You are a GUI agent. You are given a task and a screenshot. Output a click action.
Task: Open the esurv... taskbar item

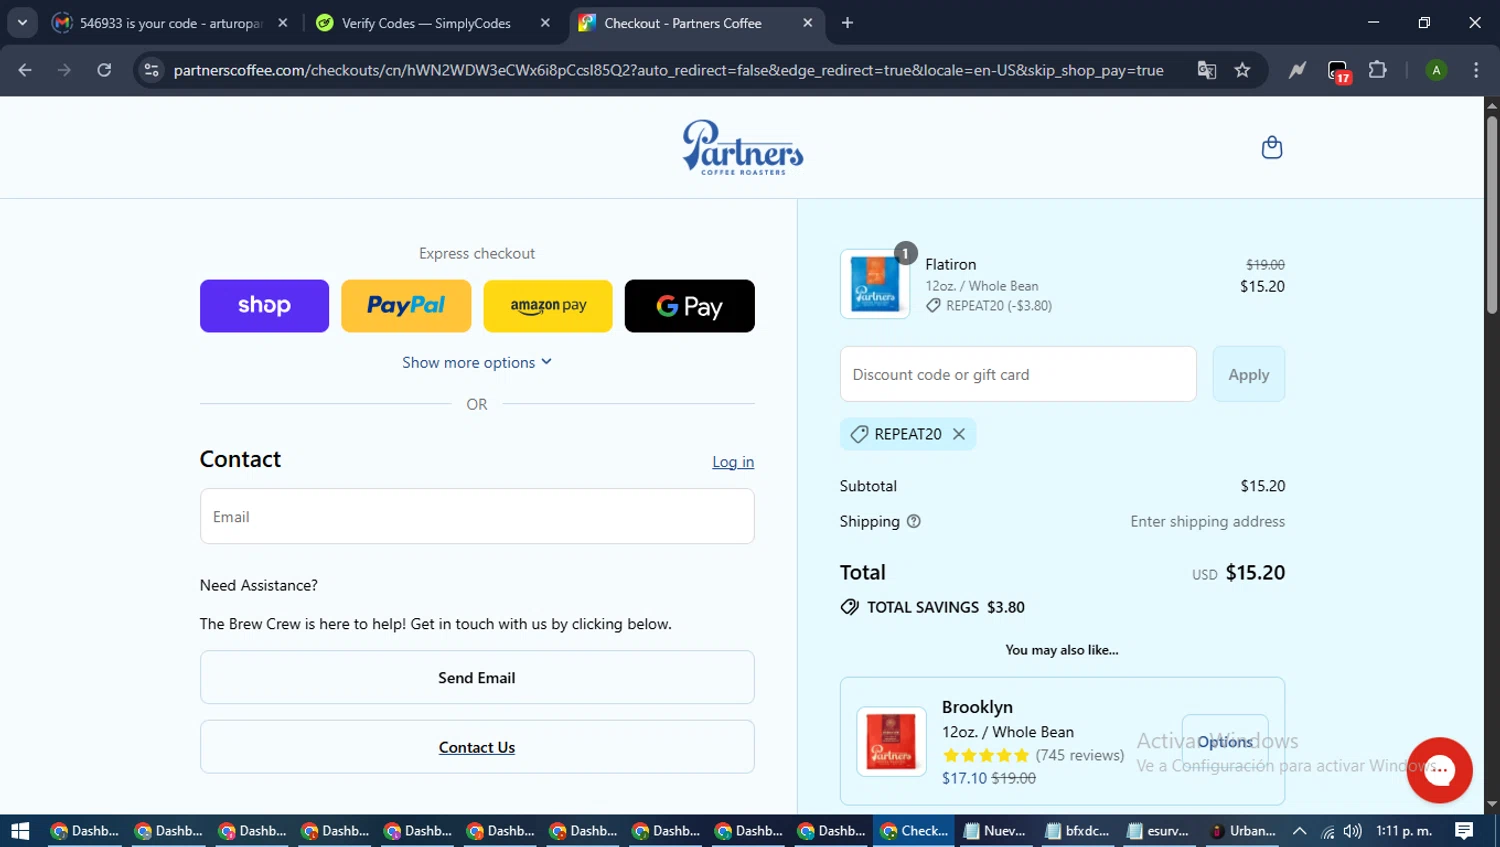(1159, 831)
